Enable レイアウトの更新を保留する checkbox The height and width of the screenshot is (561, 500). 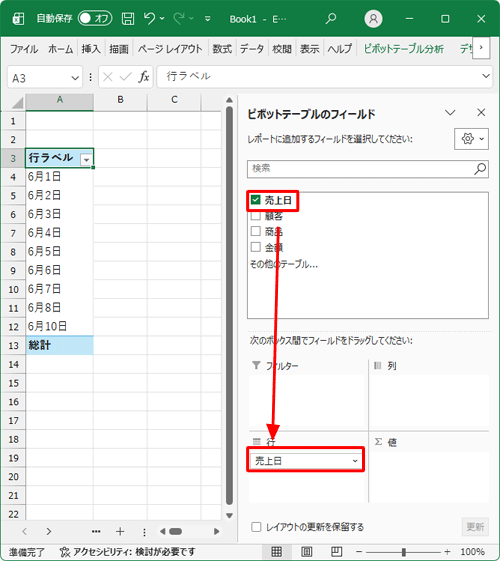256,527
